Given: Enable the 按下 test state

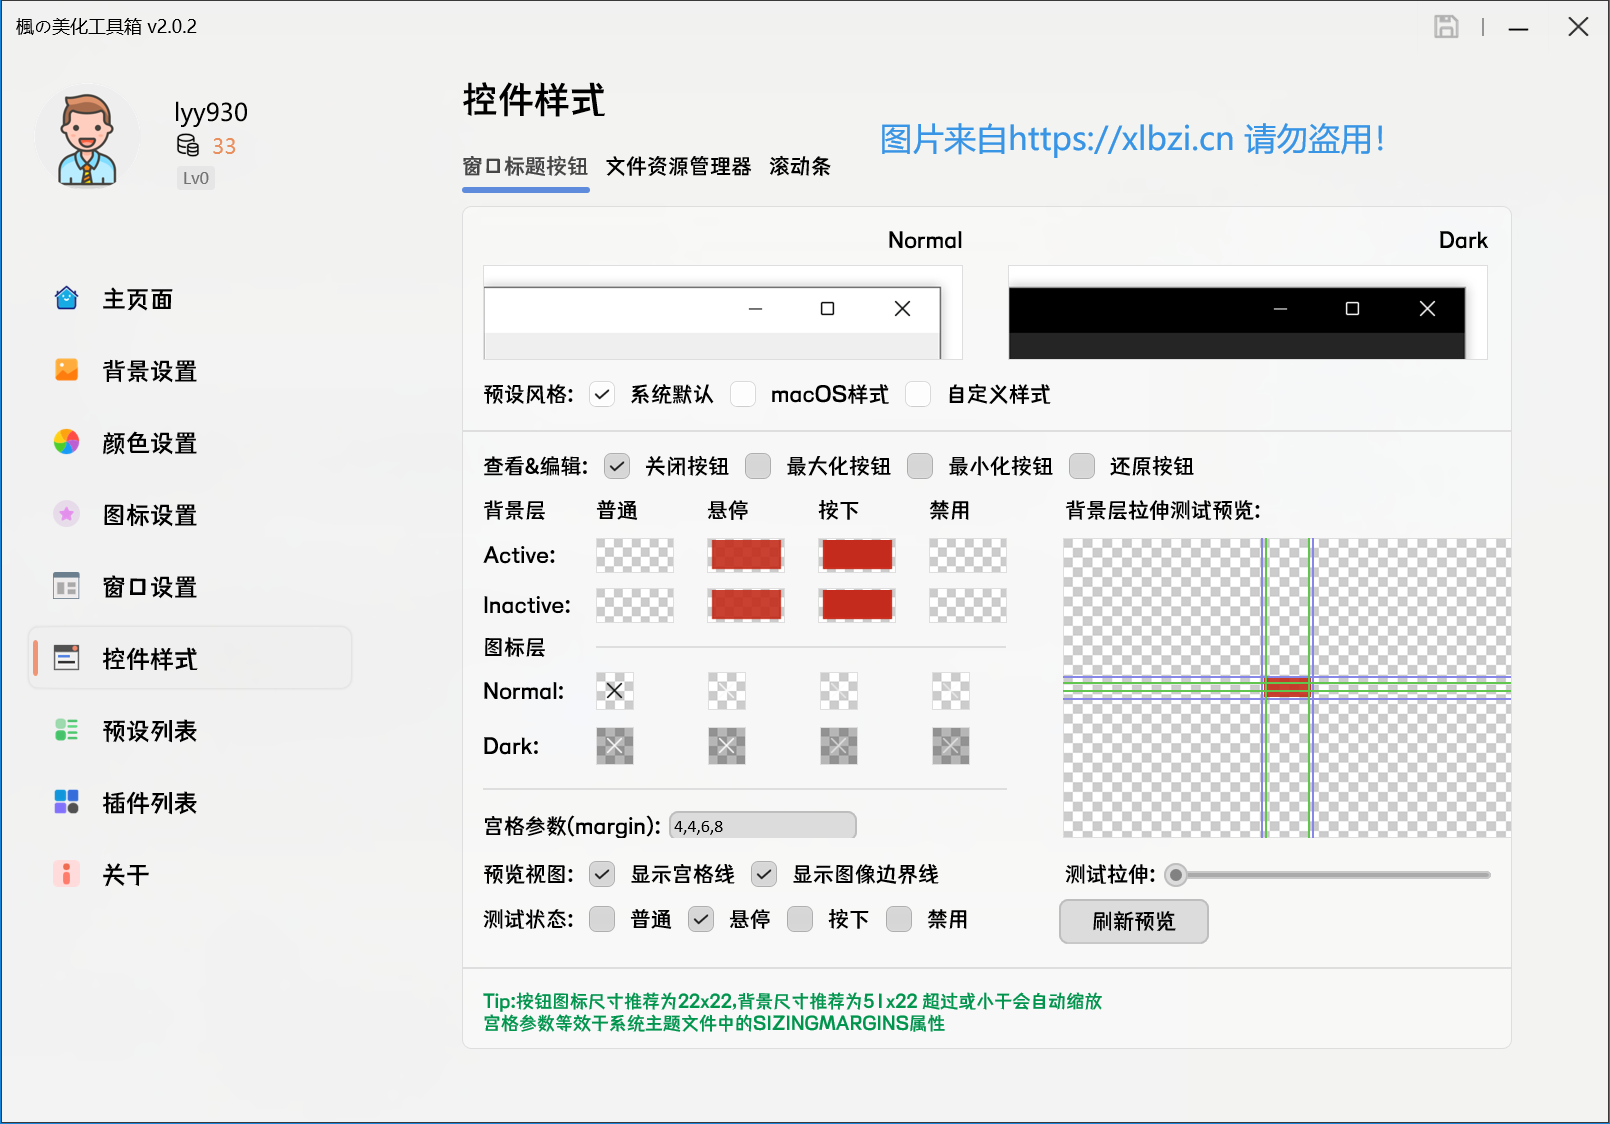Looking at the screenshot, I should 800,919.
